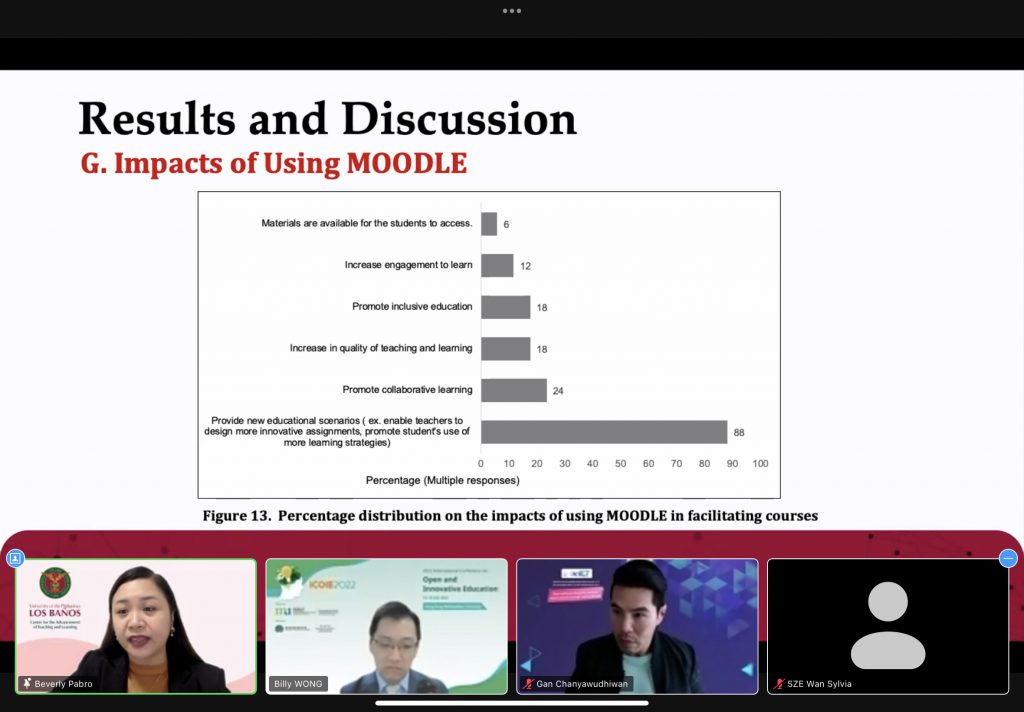Viewport: 1024px width, 712px height.
Task: Click the G. Impacts of Using MOODLE heading
Action: pos(274,163)
